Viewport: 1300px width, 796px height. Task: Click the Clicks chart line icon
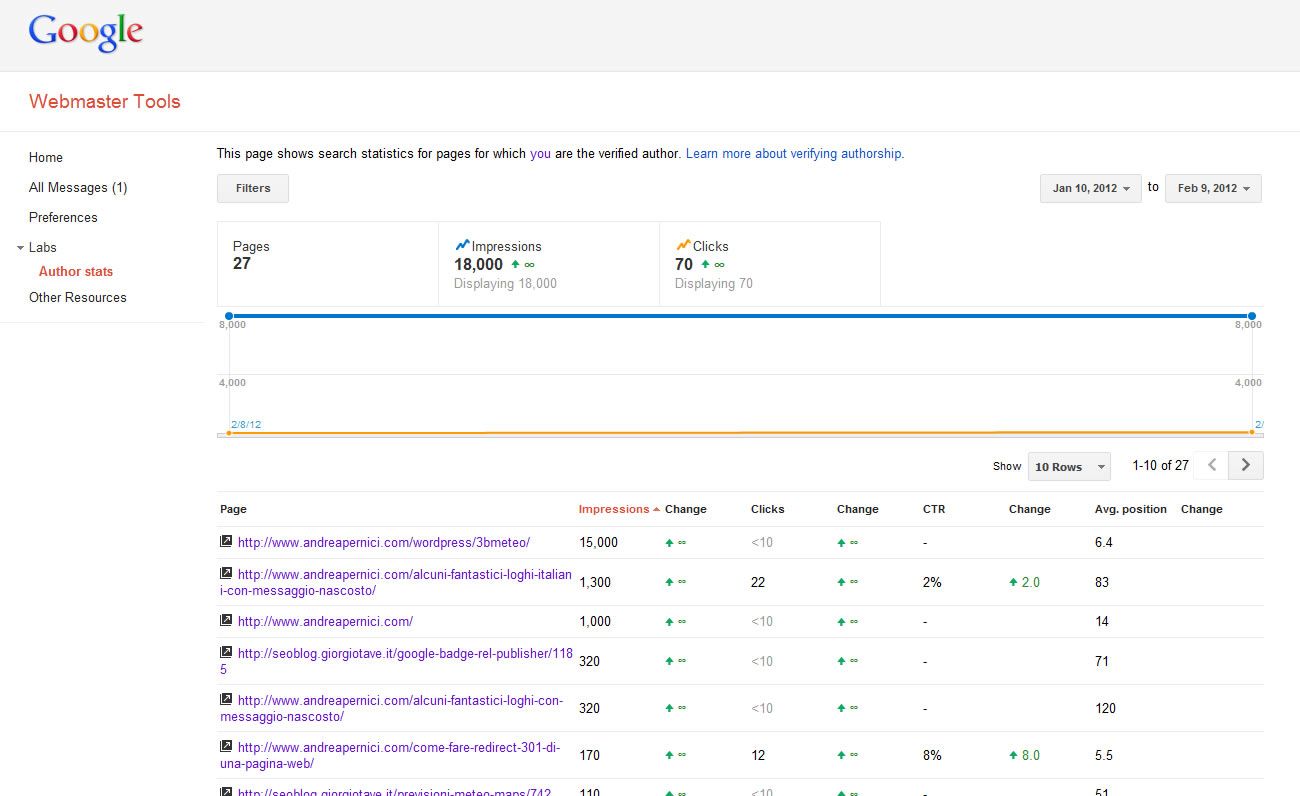(x=683, y=245)
